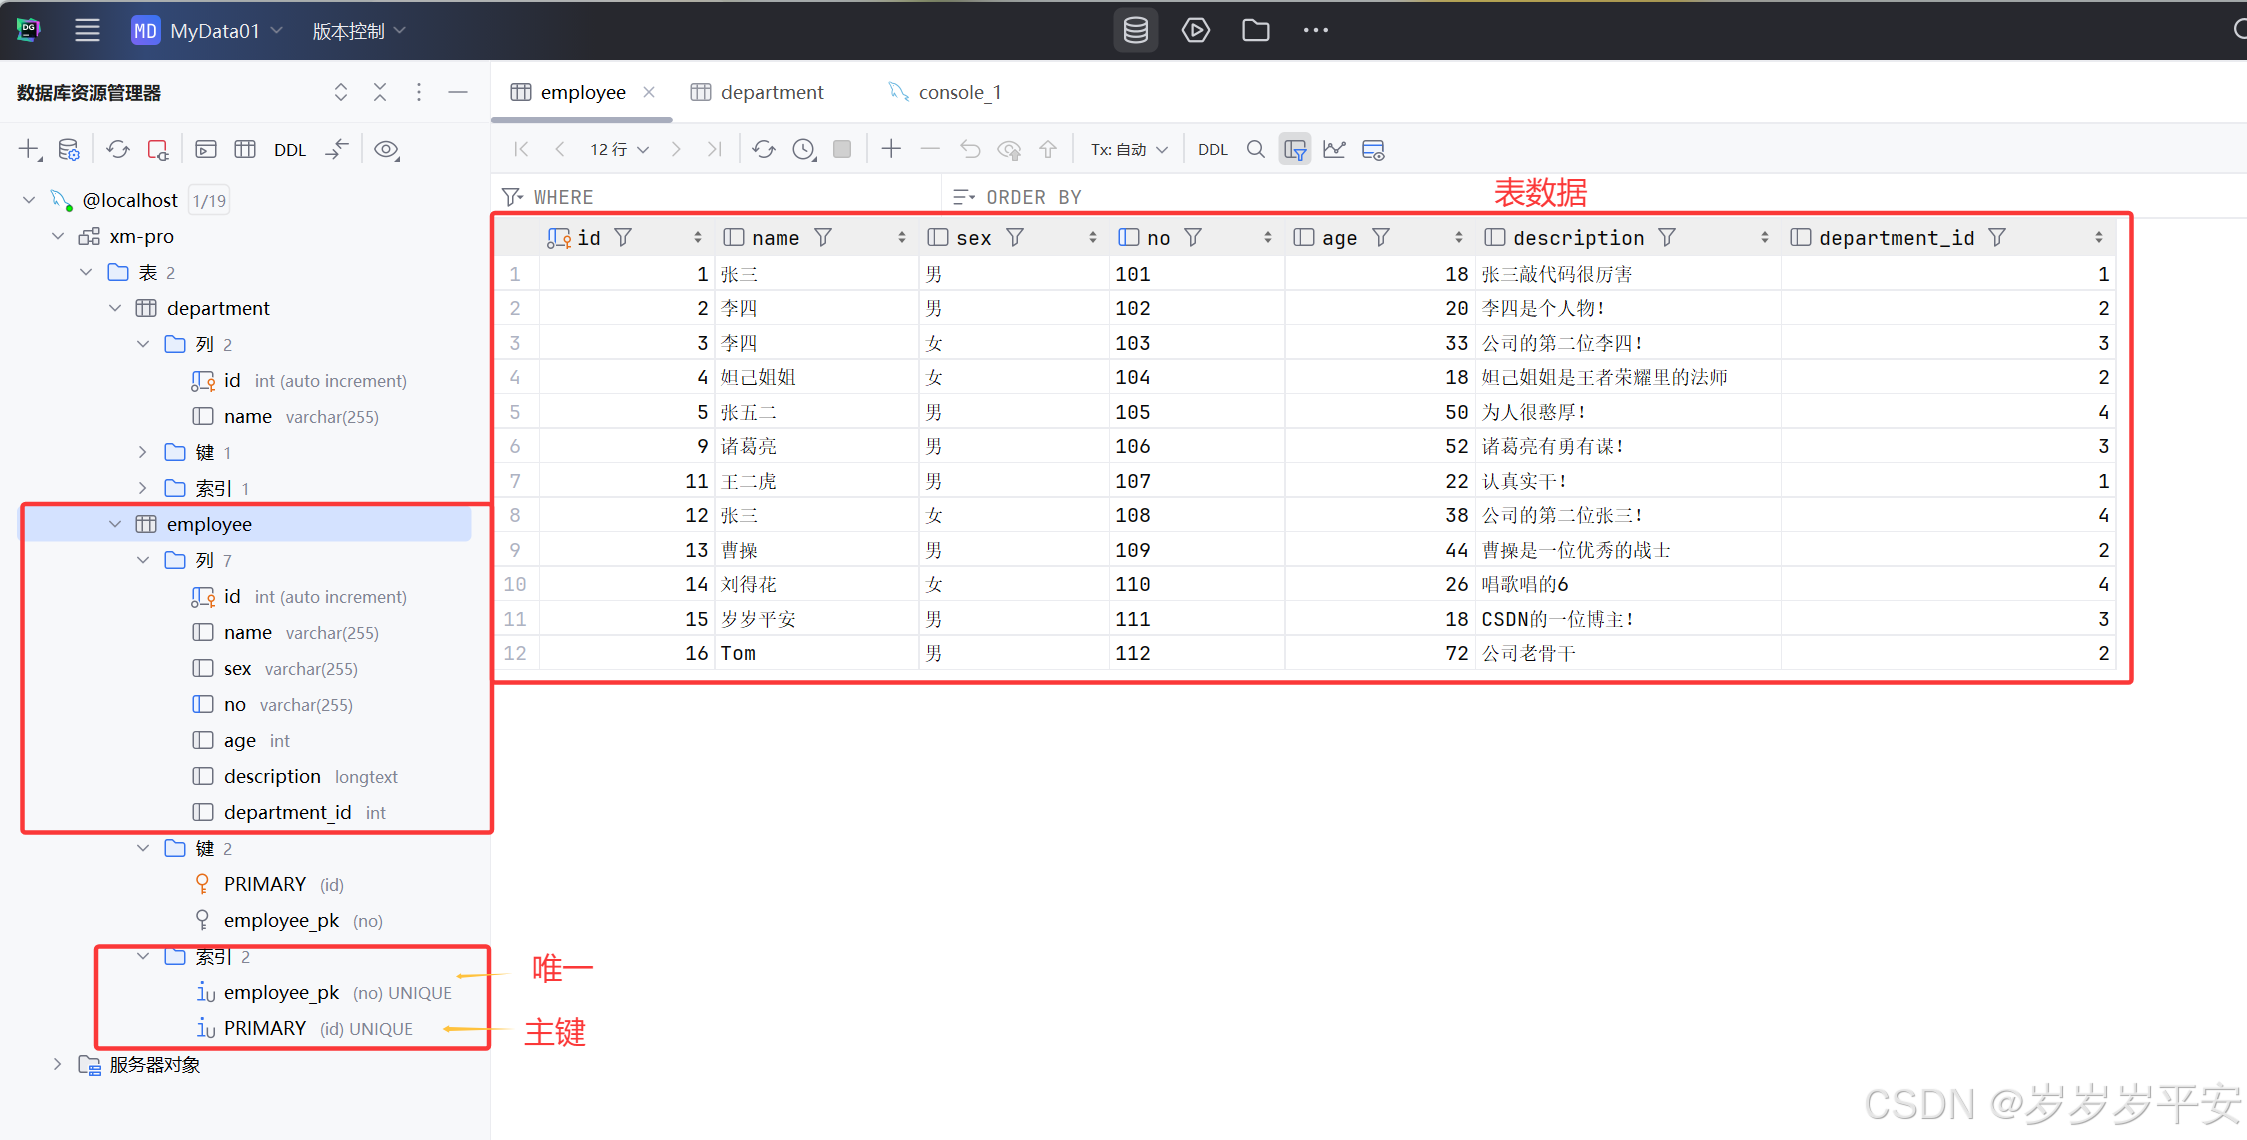Add a new row with the plus icon
The width and height of the screenshot is (2247, 1140).
890,148
